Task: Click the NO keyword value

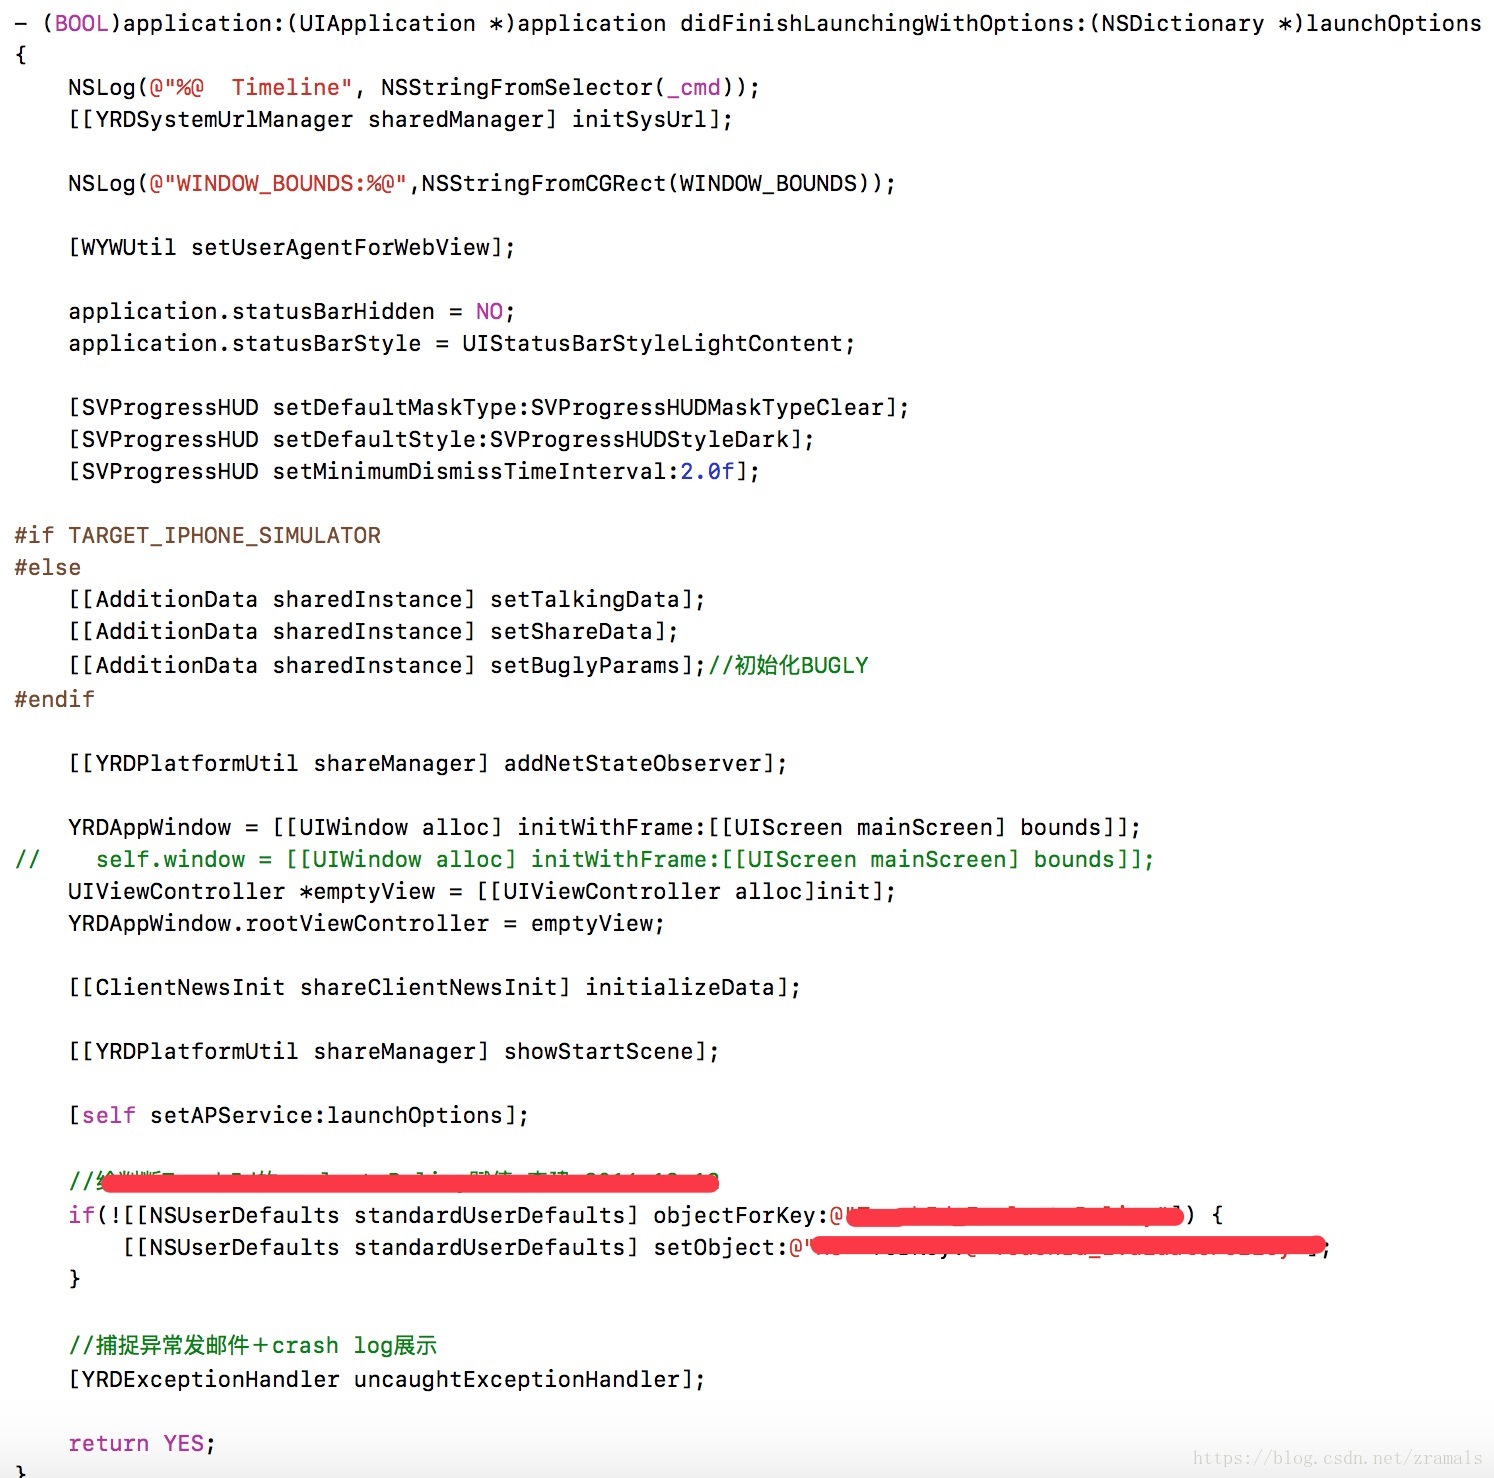Action: point(489,312)
